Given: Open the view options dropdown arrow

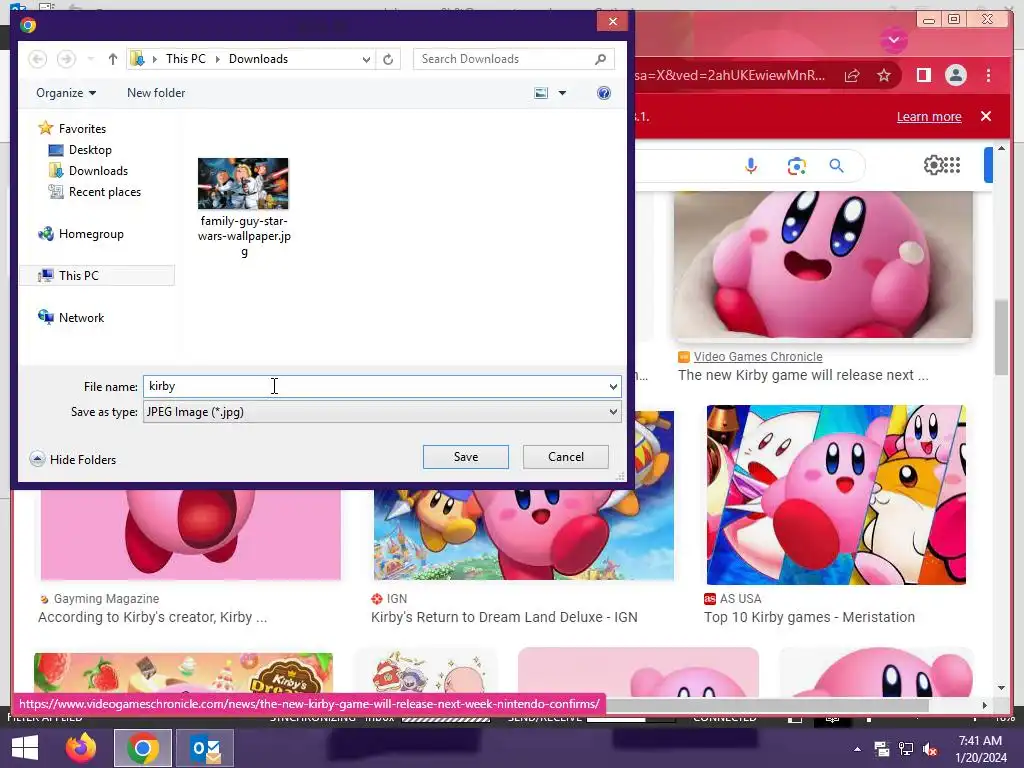Looking at the screenshot, I should 562,93.
